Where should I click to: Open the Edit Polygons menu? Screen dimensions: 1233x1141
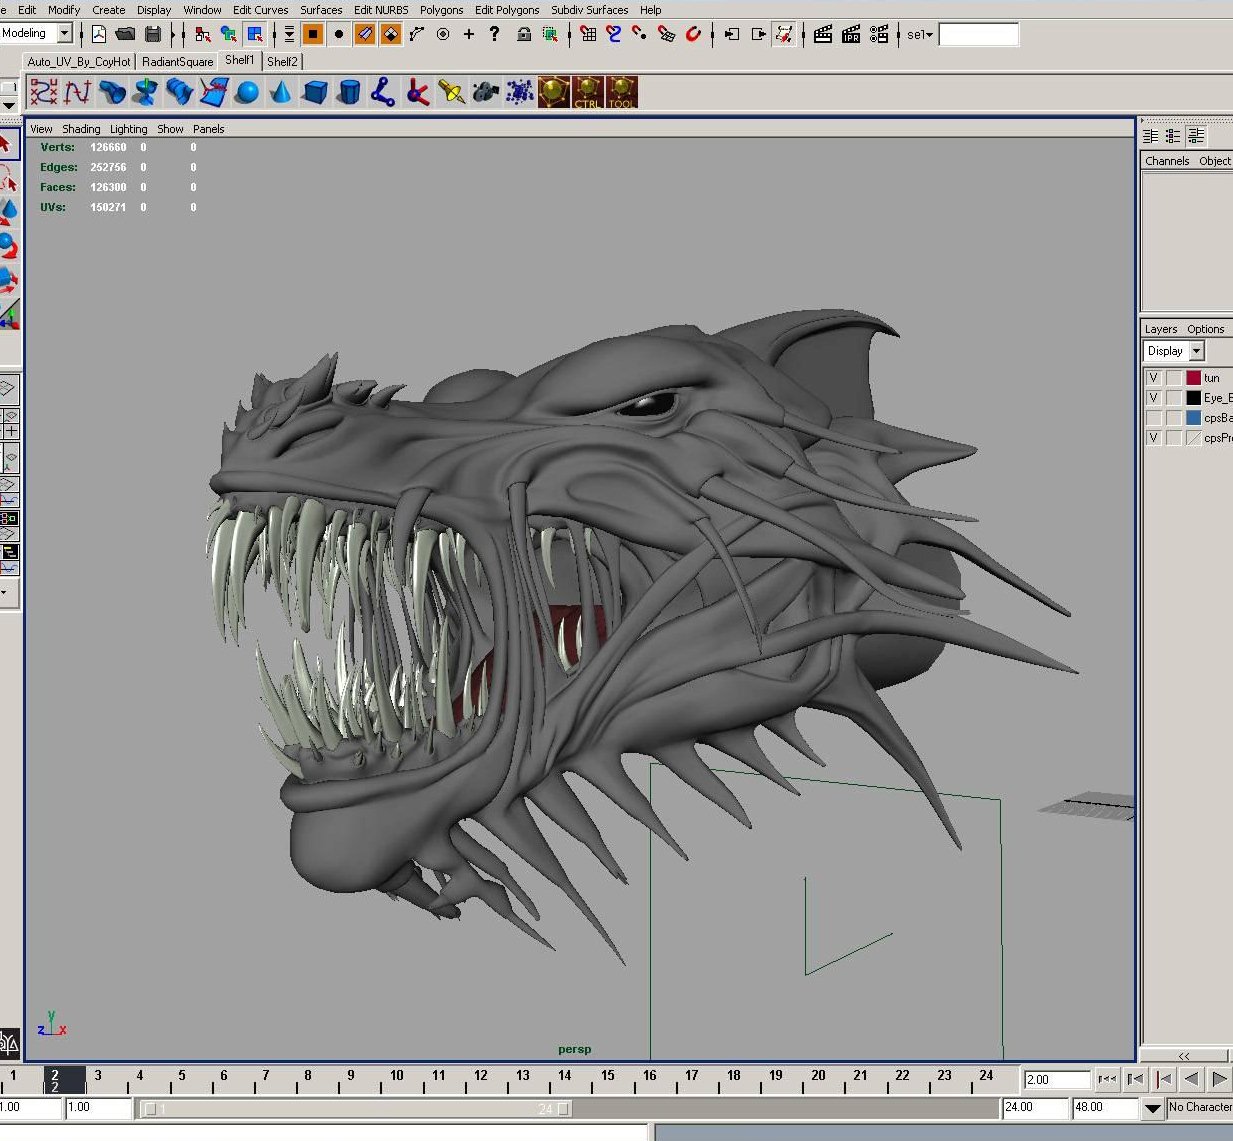(506, 10)
